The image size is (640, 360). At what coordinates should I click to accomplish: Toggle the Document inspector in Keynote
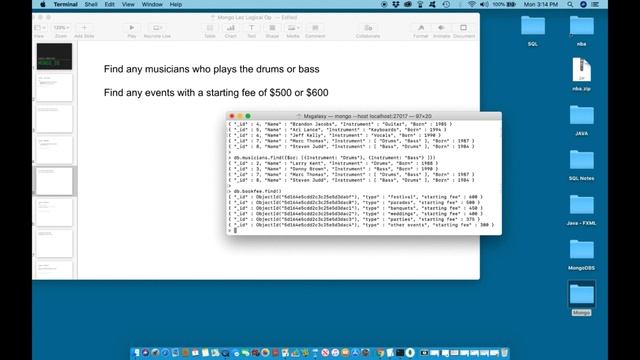[x=463, y=28]
